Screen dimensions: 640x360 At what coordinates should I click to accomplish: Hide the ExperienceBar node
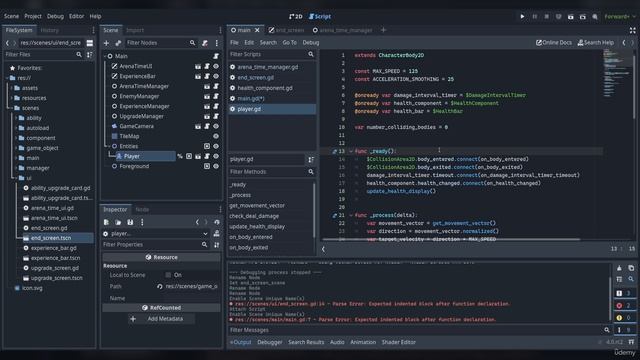pos(216,76)
